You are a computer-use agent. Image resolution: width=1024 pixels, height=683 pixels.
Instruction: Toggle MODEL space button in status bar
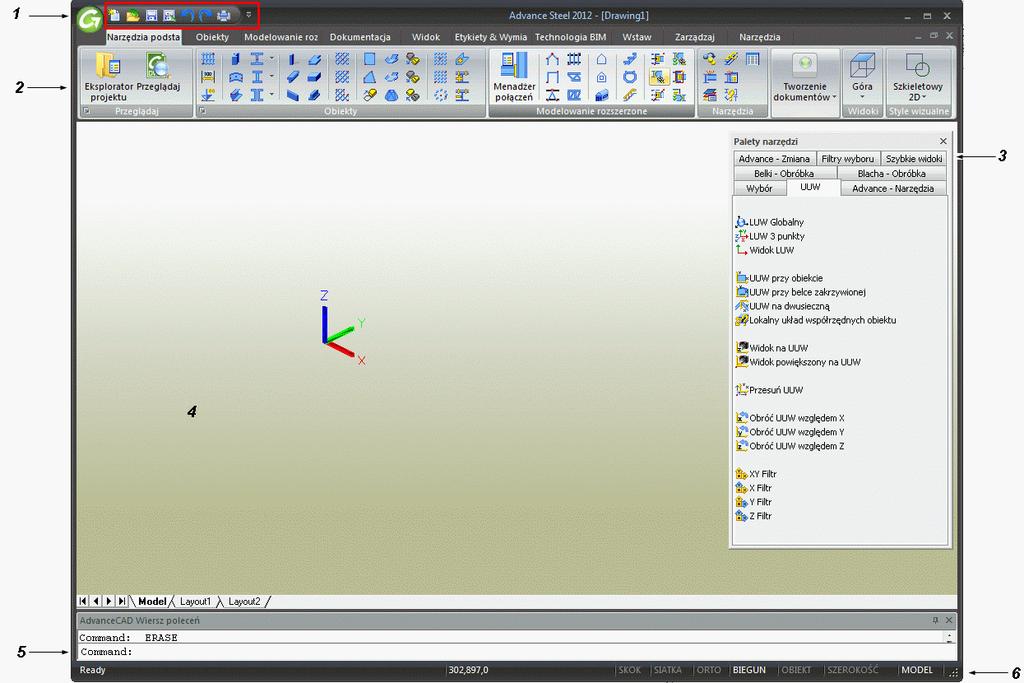[917, 670]
